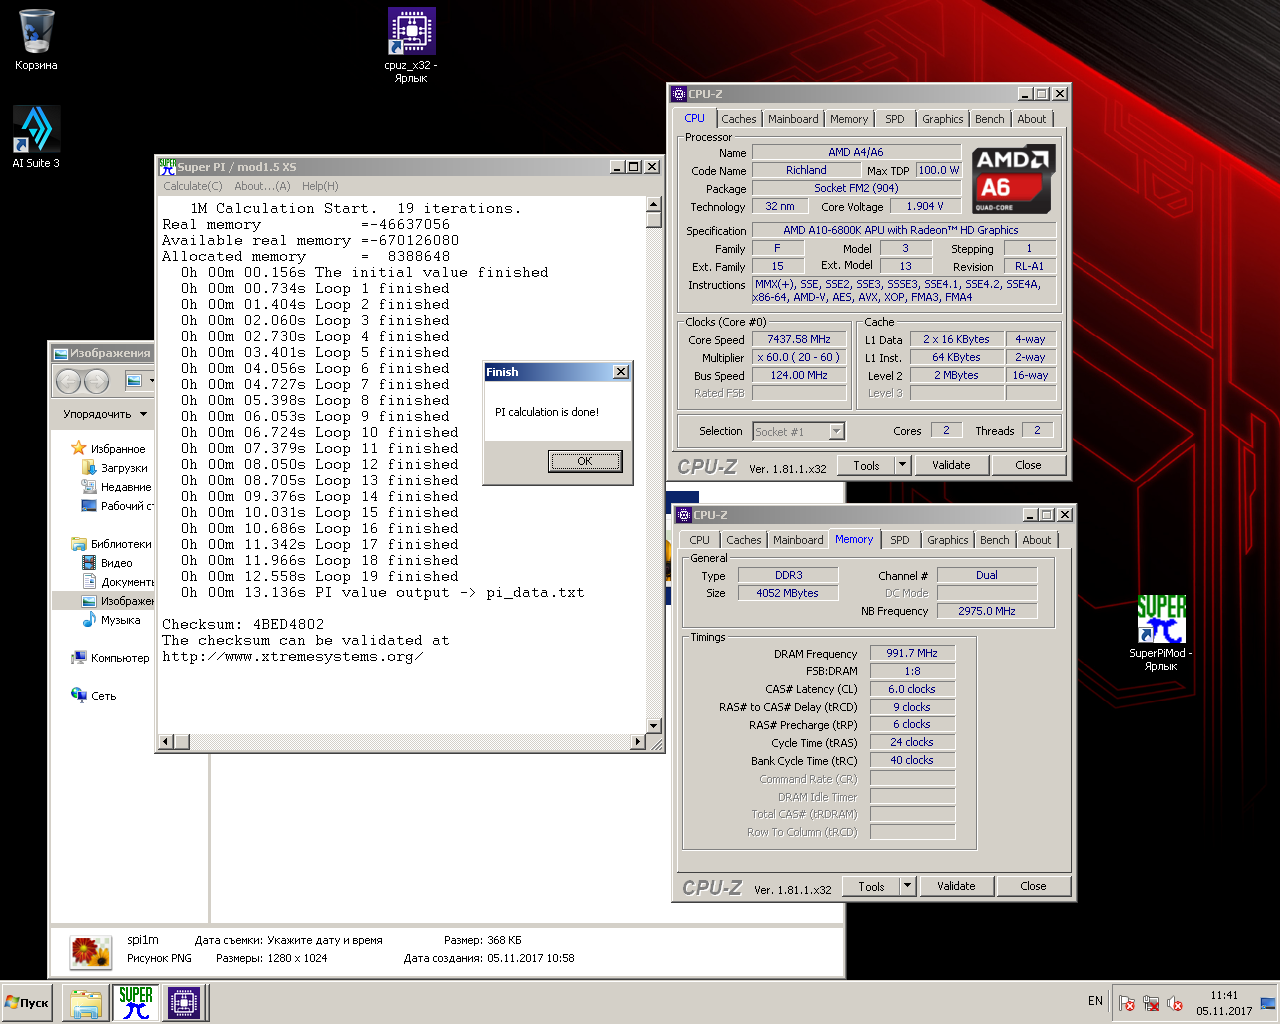Open the Recycle Bin (Корзина) desktop icon
Image resolution: width=1280 pixels, height=1024 pixels.
pos(36,40)
